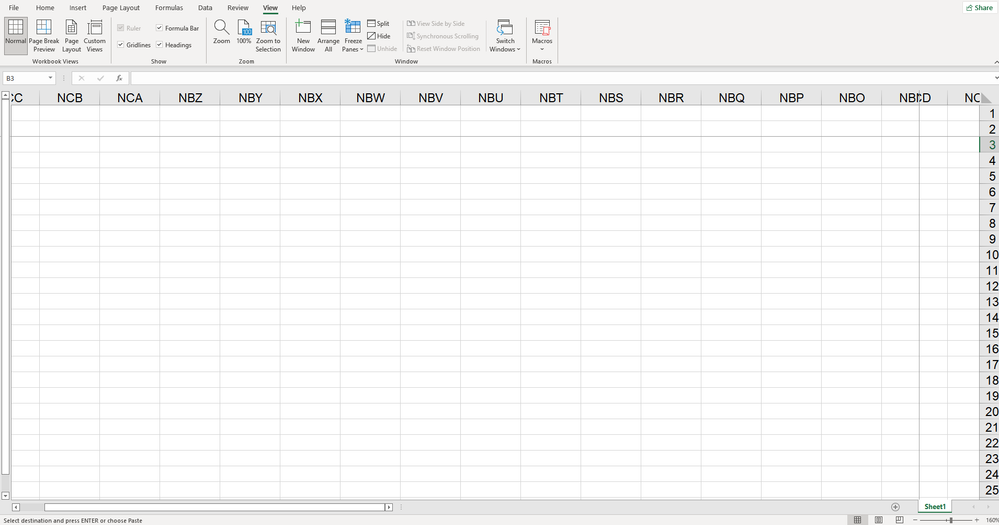The height and width of the screenshot is (525, 999).
Task: Click vertical scrollbar up arrow
Action: point(5,96)
